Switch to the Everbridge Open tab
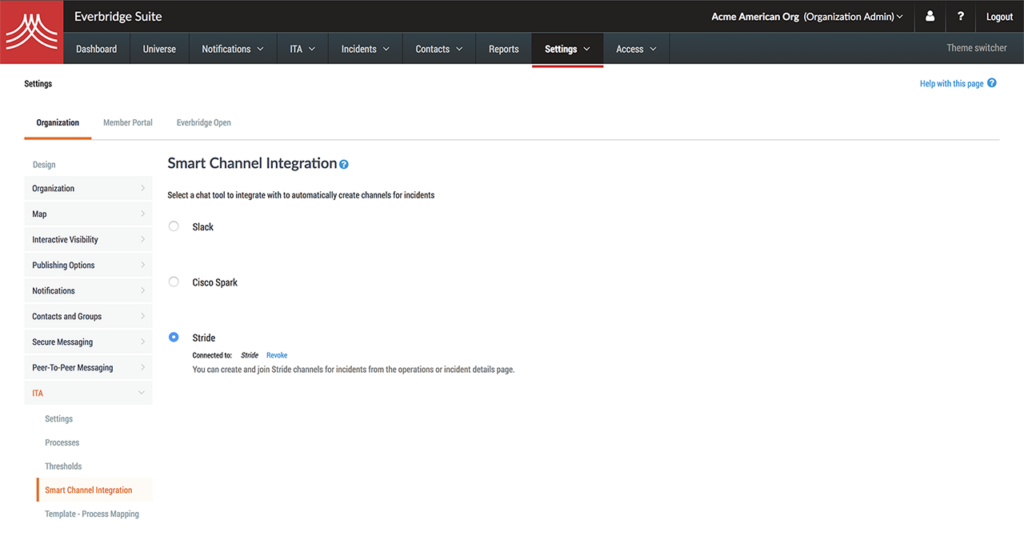1024x540 pixels. pos(204,123)
